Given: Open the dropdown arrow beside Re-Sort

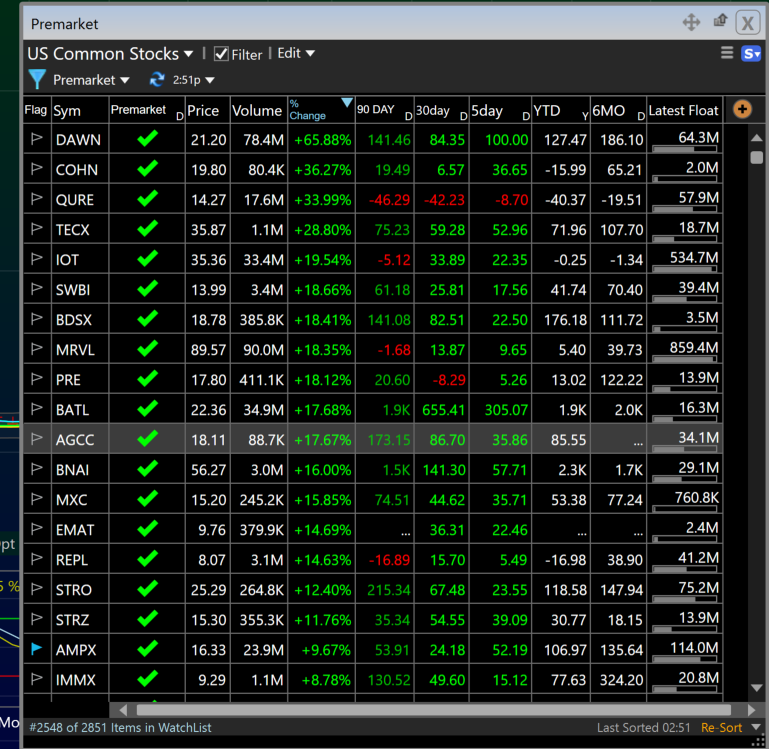Looking at the screenshot, I should 756,727.
